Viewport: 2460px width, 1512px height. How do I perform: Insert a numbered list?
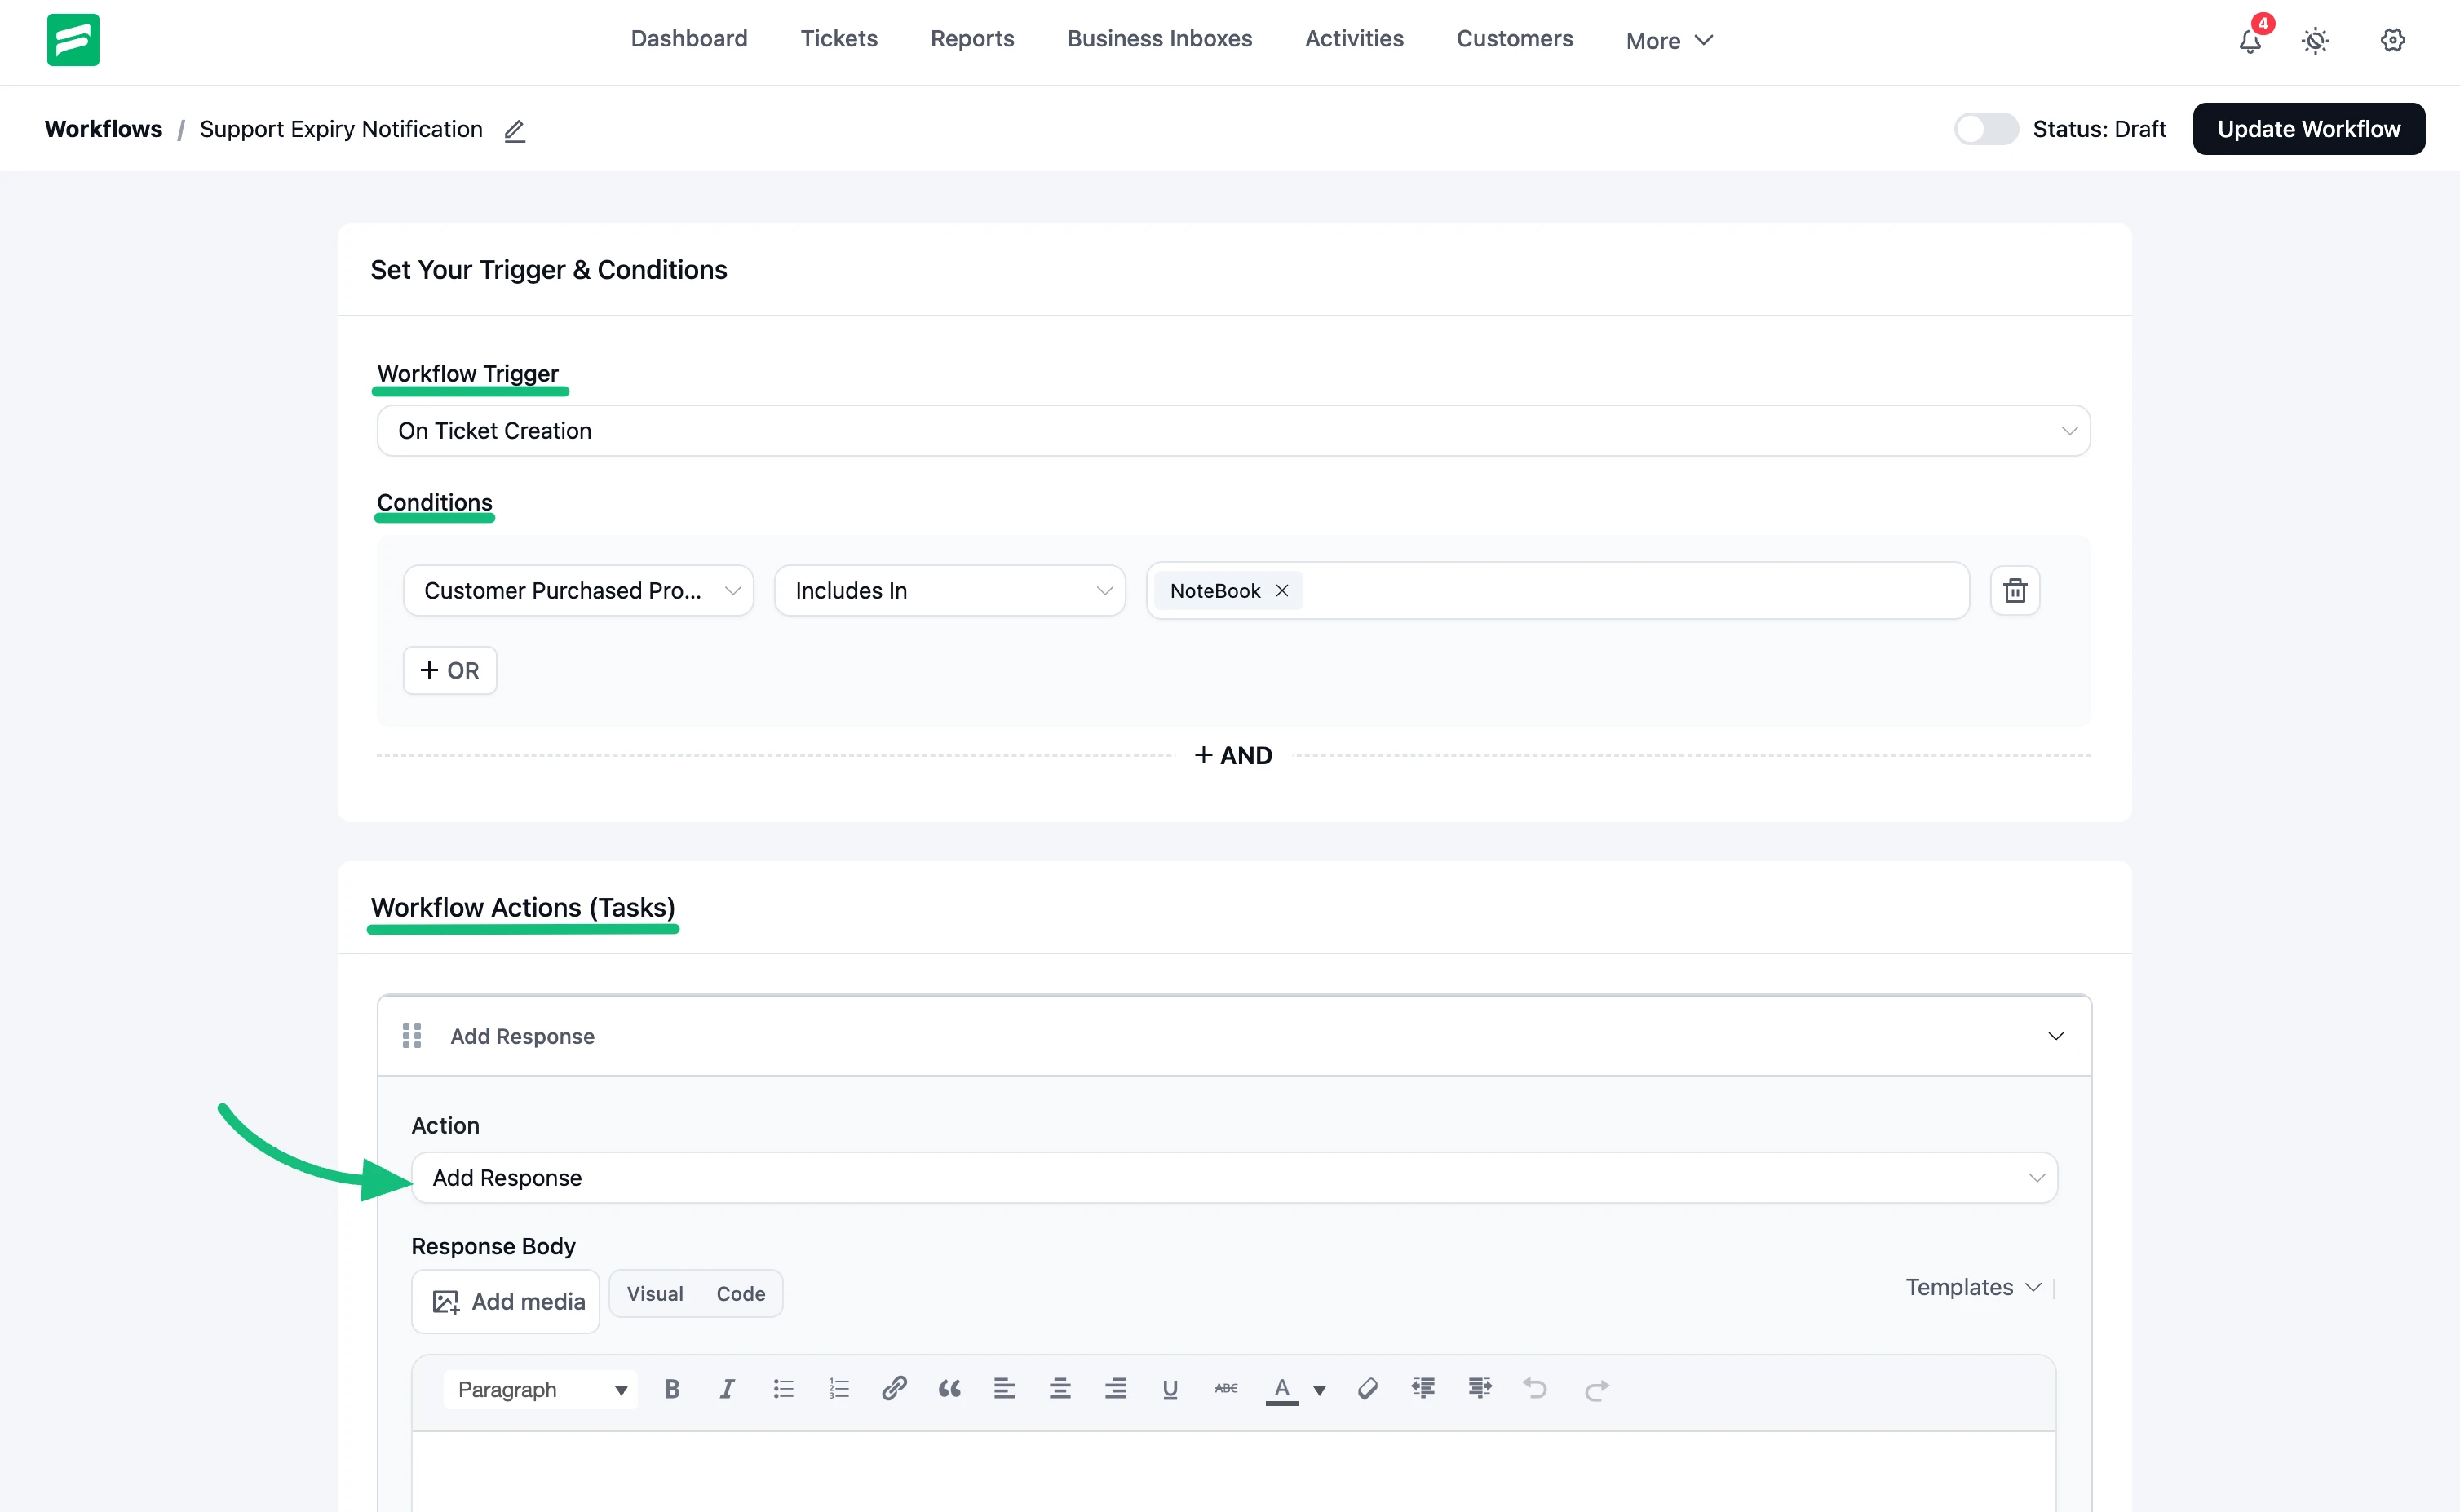click(838, 1389)
